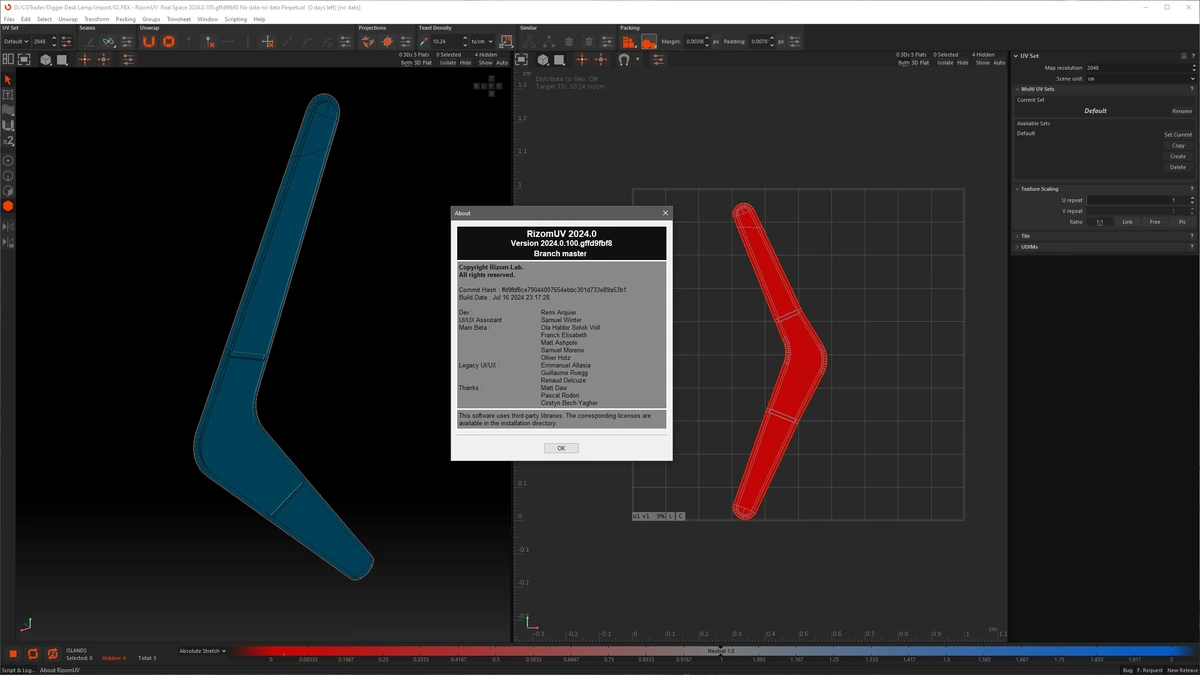The image size is (1200, 675).
Task: Open the 2048 map size dropdown in toolbar
Action: (x=44, y=41)
